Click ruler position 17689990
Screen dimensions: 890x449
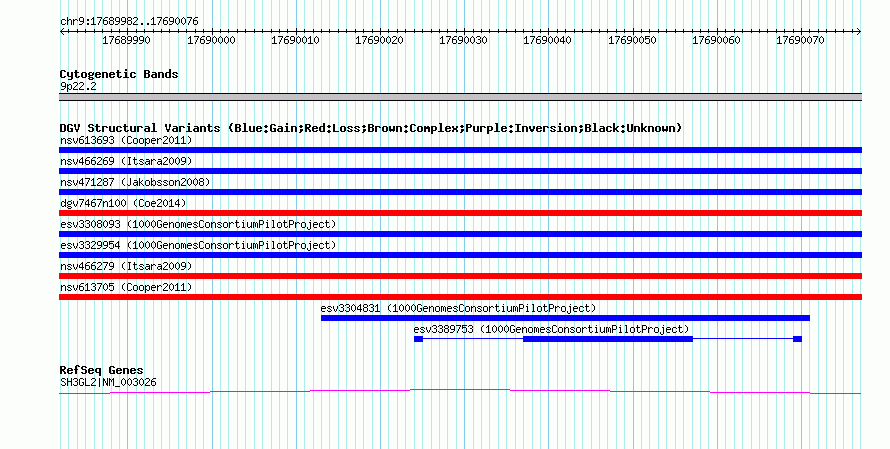point(126,40)
